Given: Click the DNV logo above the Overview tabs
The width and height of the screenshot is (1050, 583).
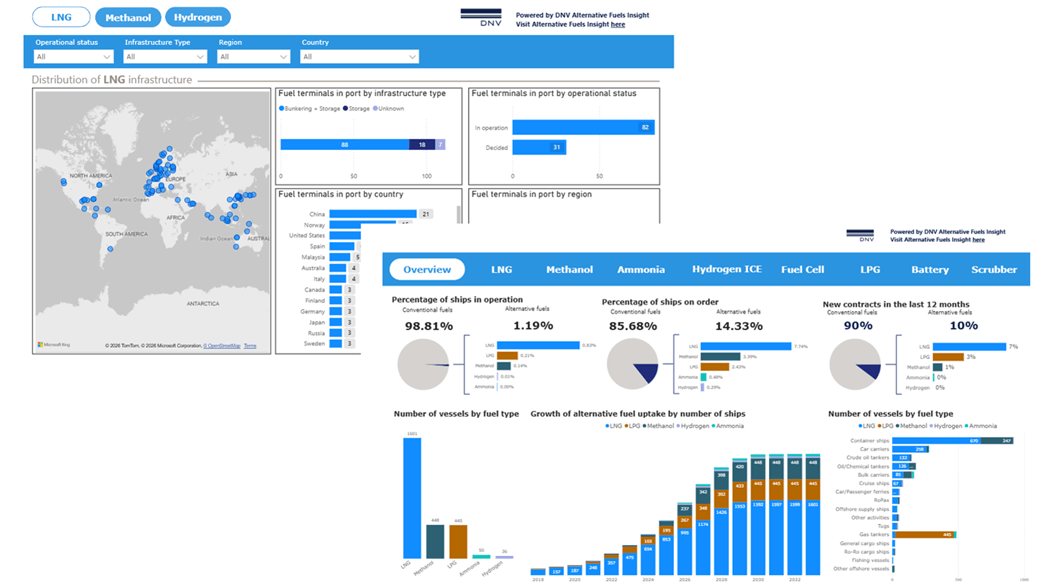Looking at the screenshot, I should click(x=860, y=235).
